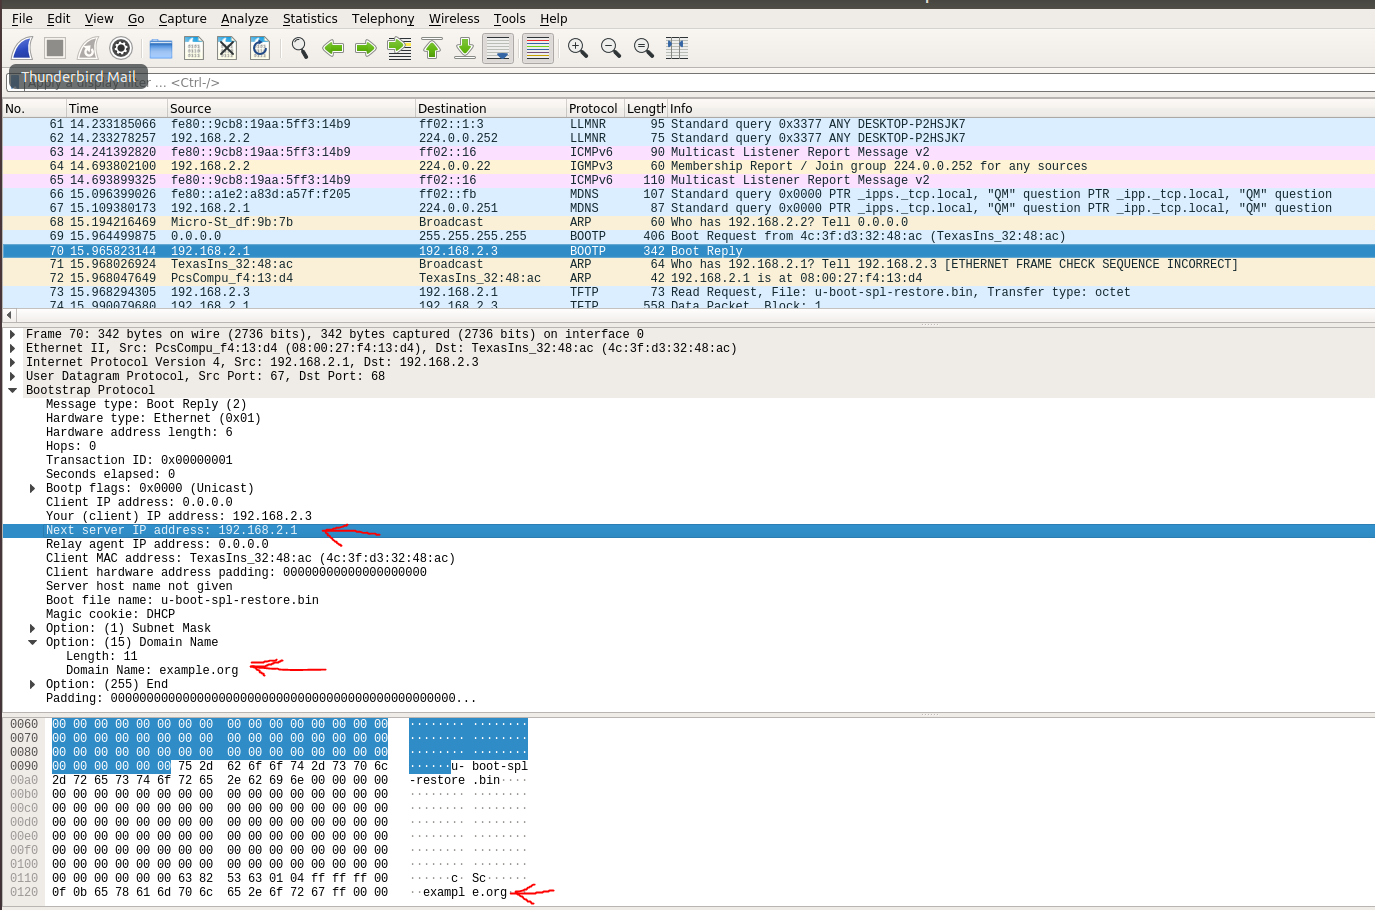
Task: Jump to the first packet
Action: point(432,48)
